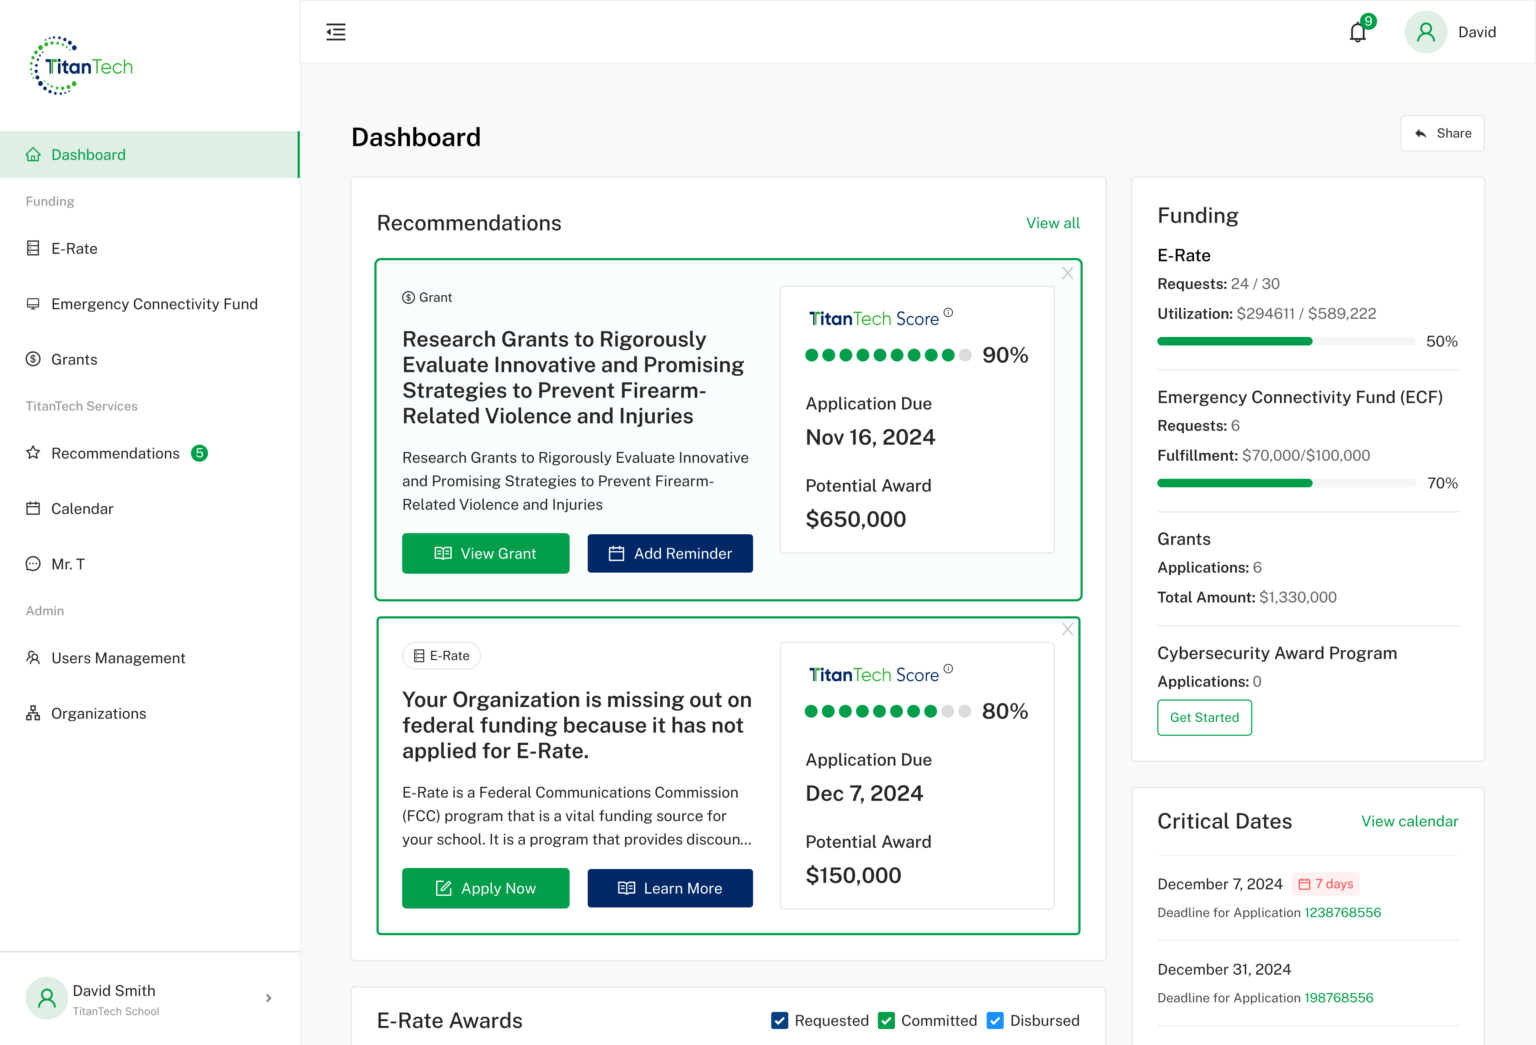Dismiss the Research Grants recommendation card

coord(1067,273)
